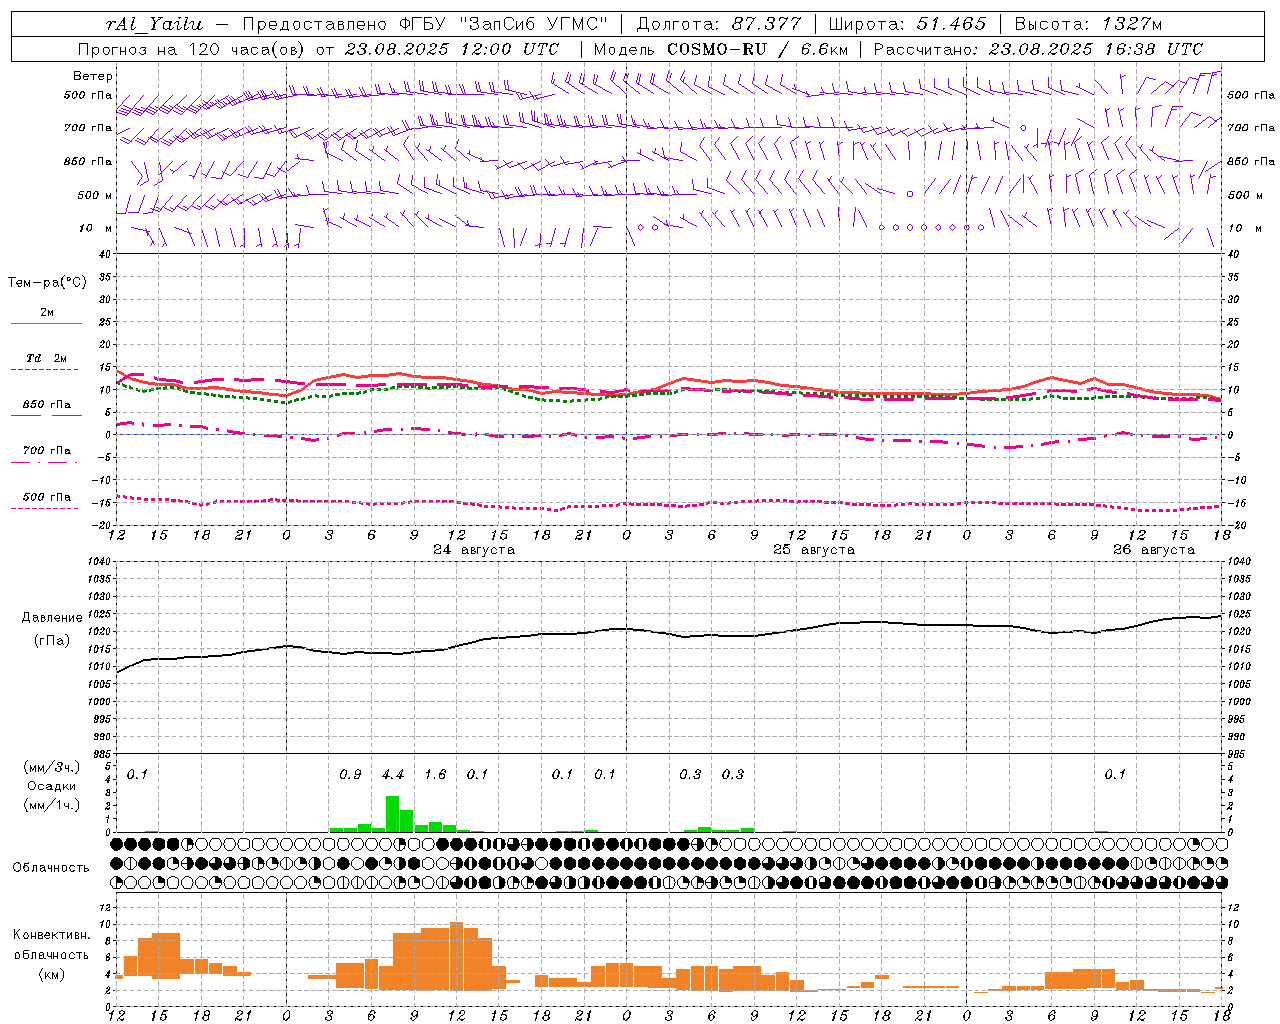Click the longitude value Долгота: 87.377
The image size is (1280, 1024).
[718, 24]
